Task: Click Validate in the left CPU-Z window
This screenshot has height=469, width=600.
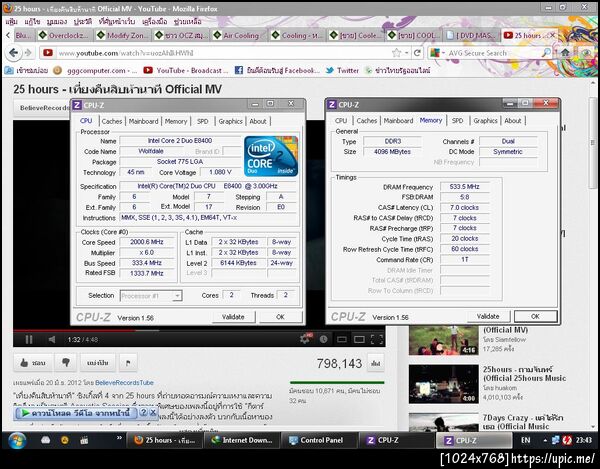Action: (233, 317)
